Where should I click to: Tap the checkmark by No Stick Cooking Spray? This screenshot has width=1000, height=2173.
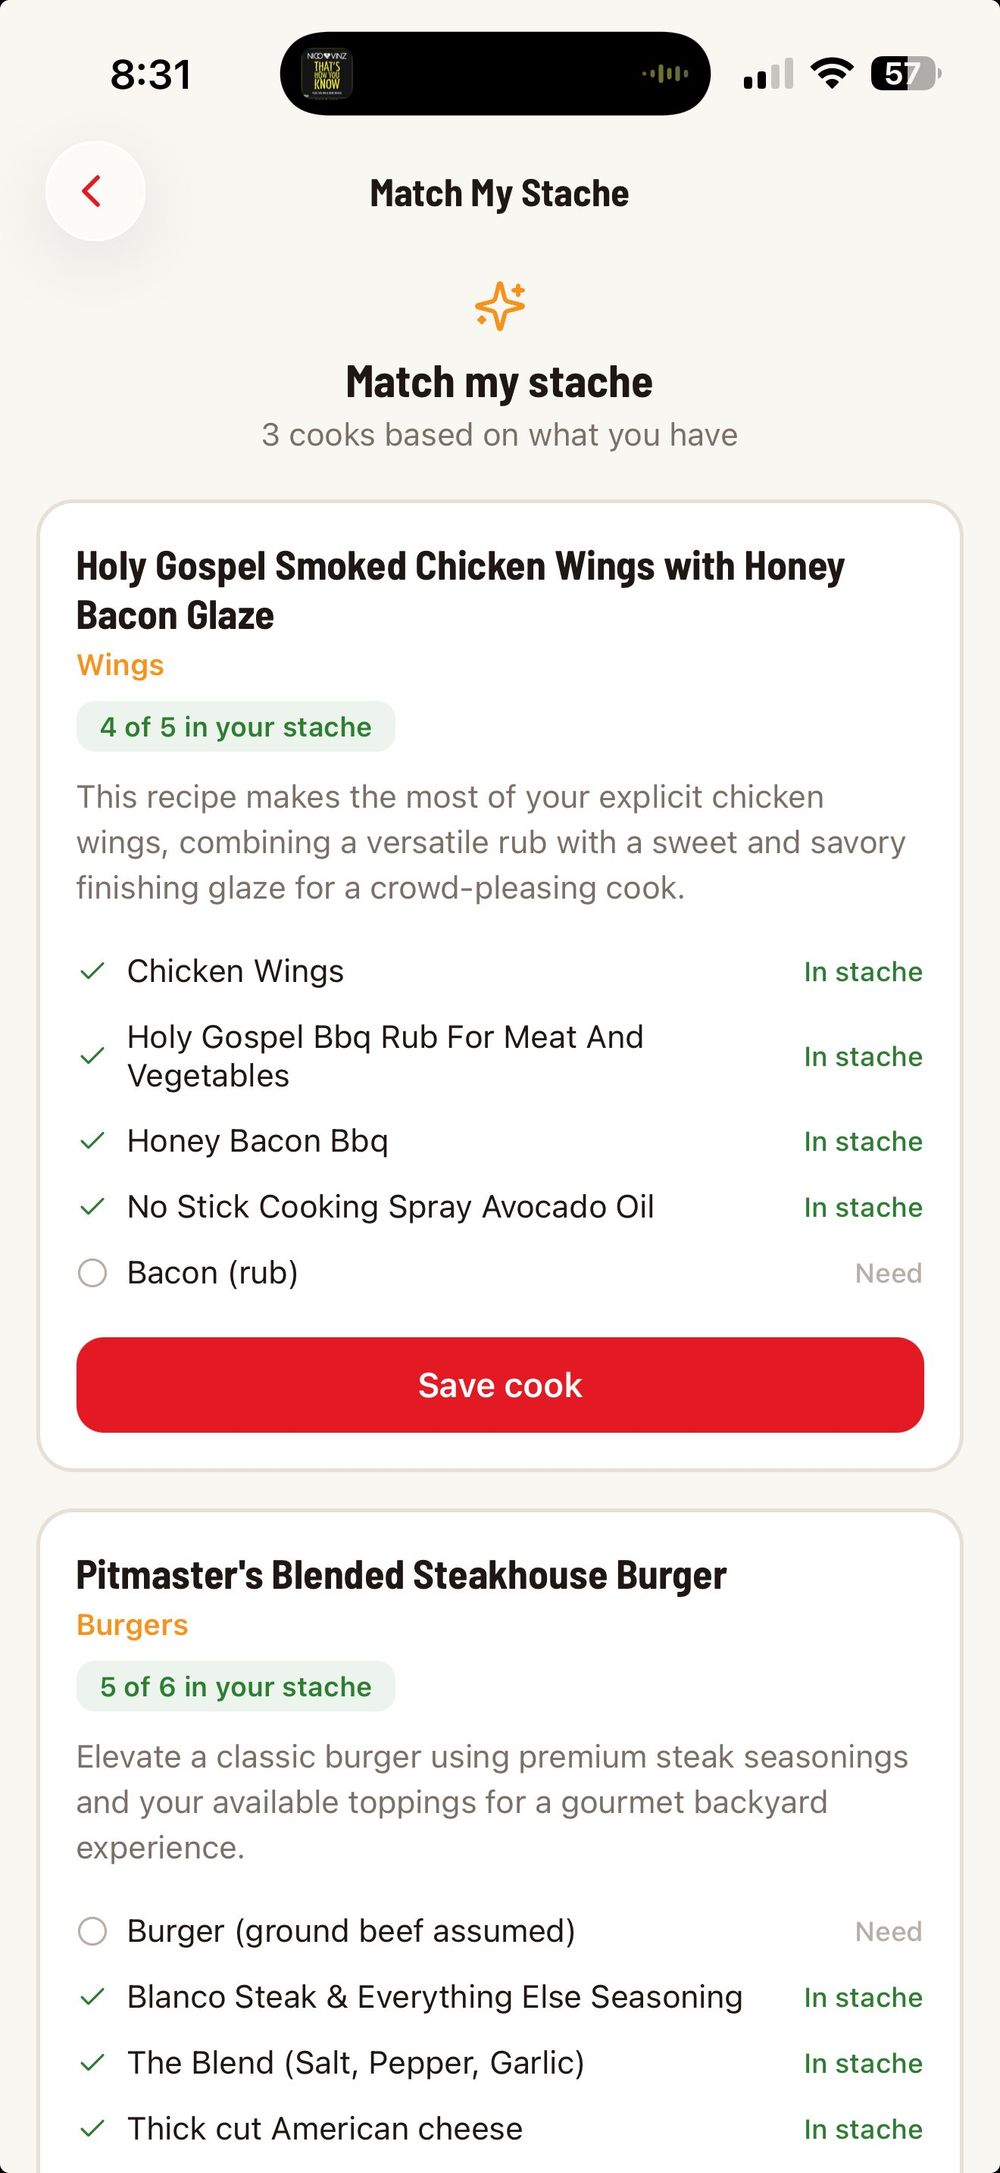click(x=92, y=1207)
